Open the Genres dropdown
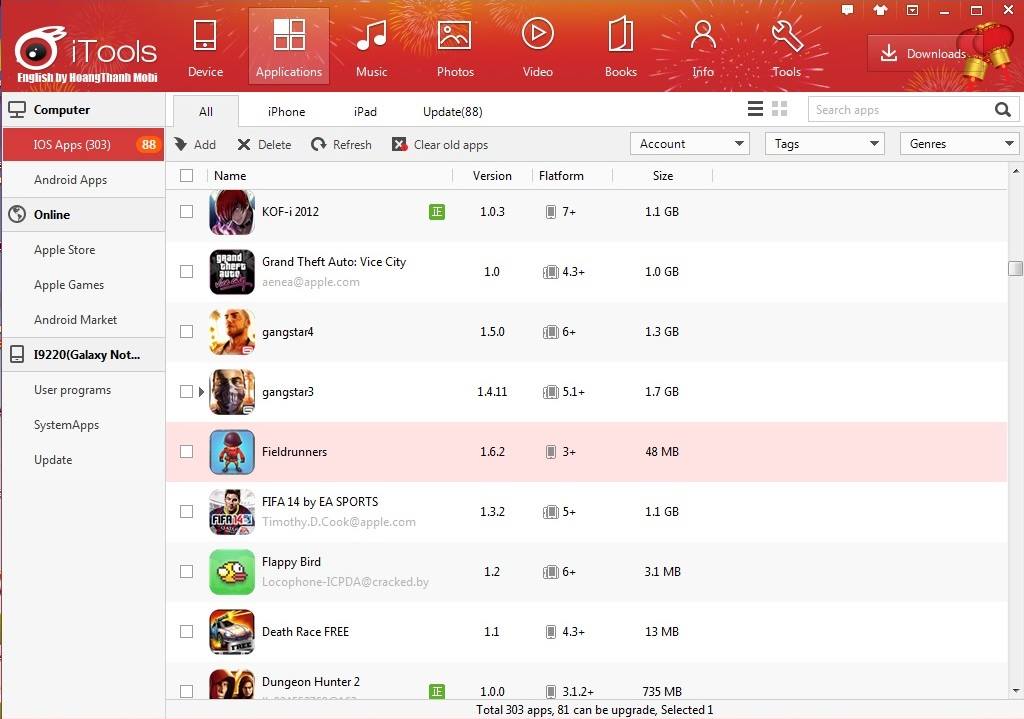Viewport: 1024px width, 719px height. [959, 144]
